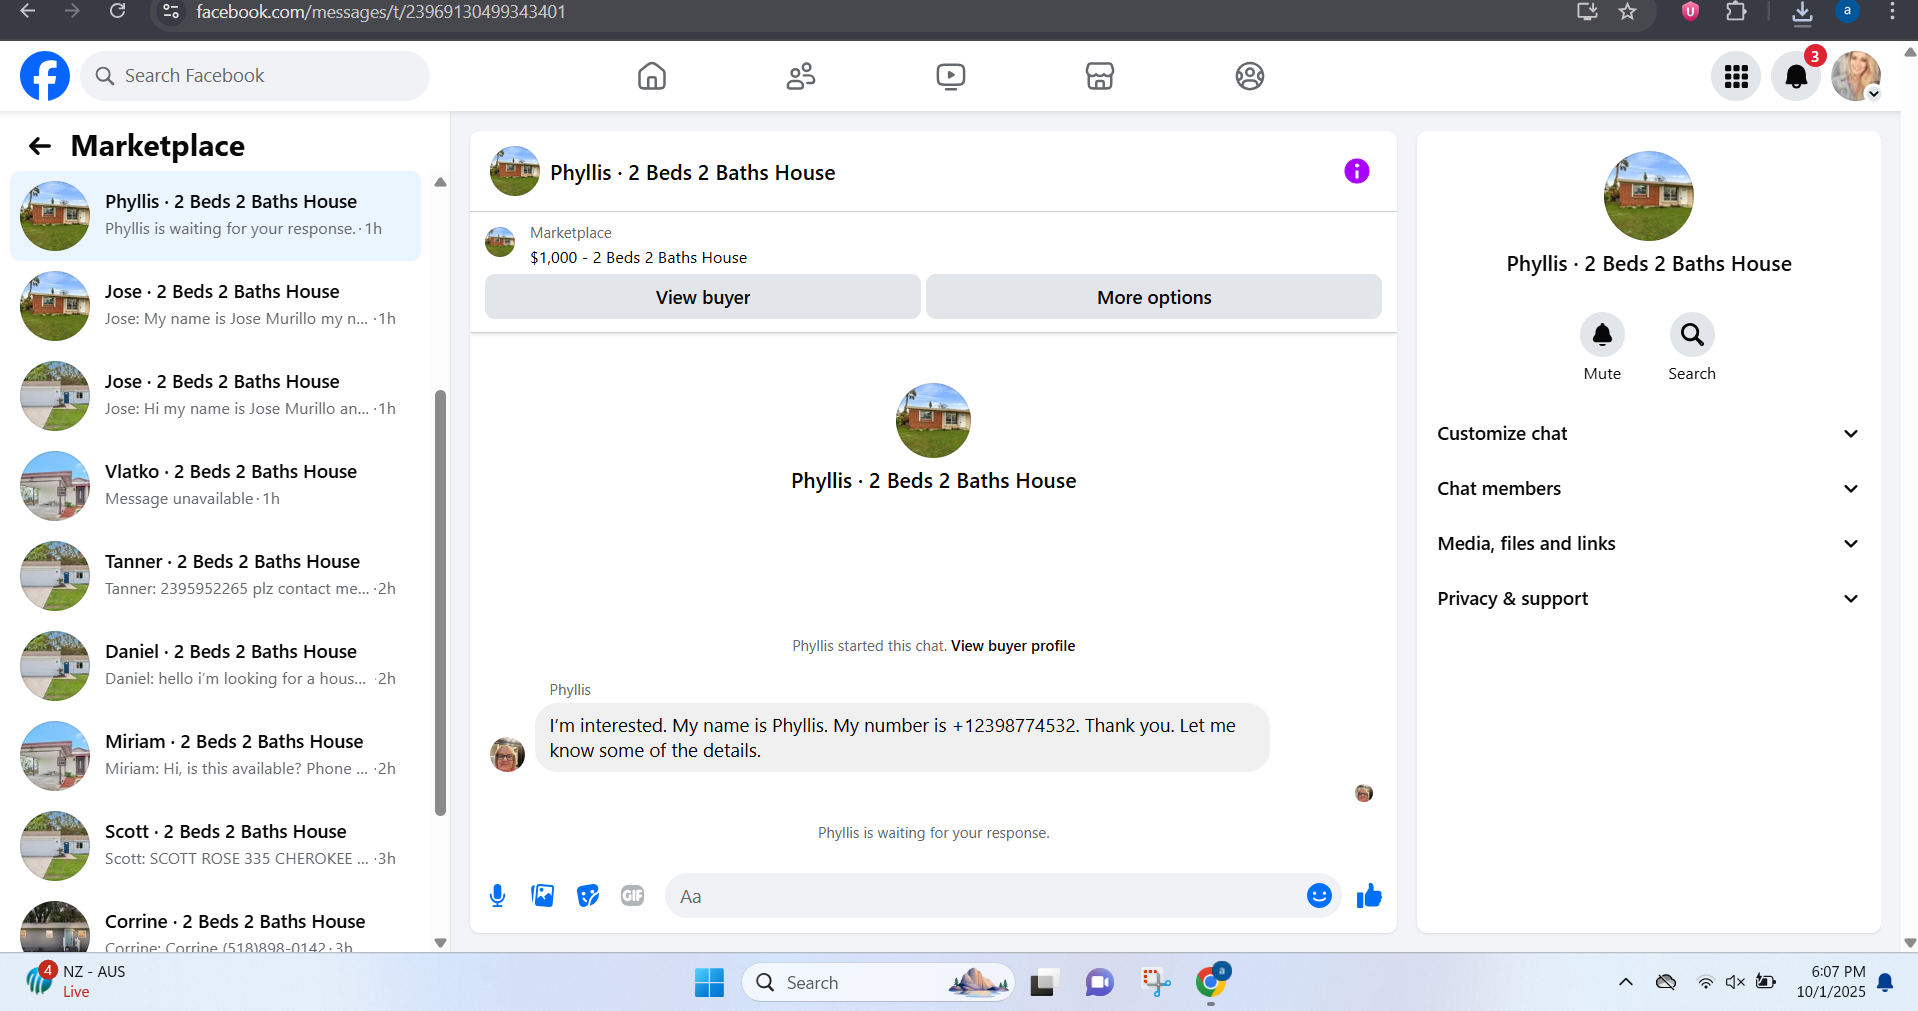This screenshot has height=1011, width=1918.
Task: Open the View buyer profile link
Action: click(1013, 646)
